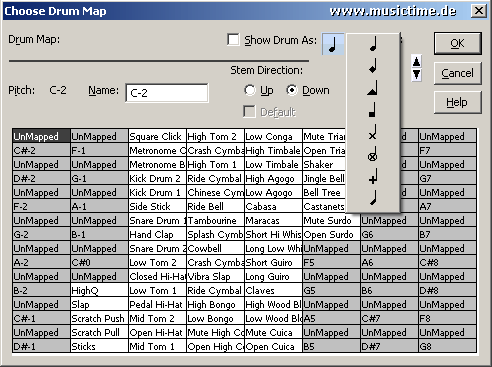This screenshot has width=492, height=367.
Task: Select the High Tom 2 cell
Action: coord(215,136)
